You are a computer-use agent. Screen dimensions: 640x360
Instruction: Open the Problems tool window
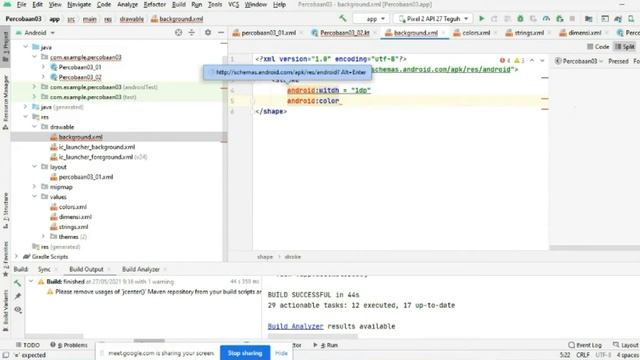click(x=69, y=345)
